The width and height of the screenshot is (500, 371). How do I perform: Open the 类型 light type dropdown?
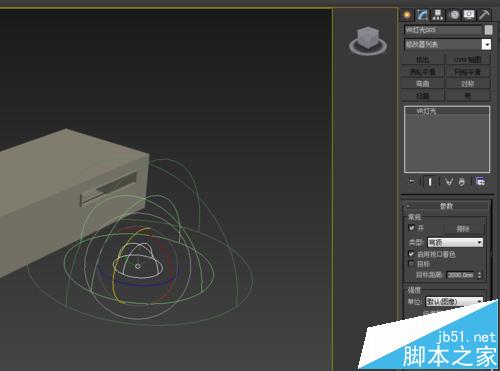point(455,242)
